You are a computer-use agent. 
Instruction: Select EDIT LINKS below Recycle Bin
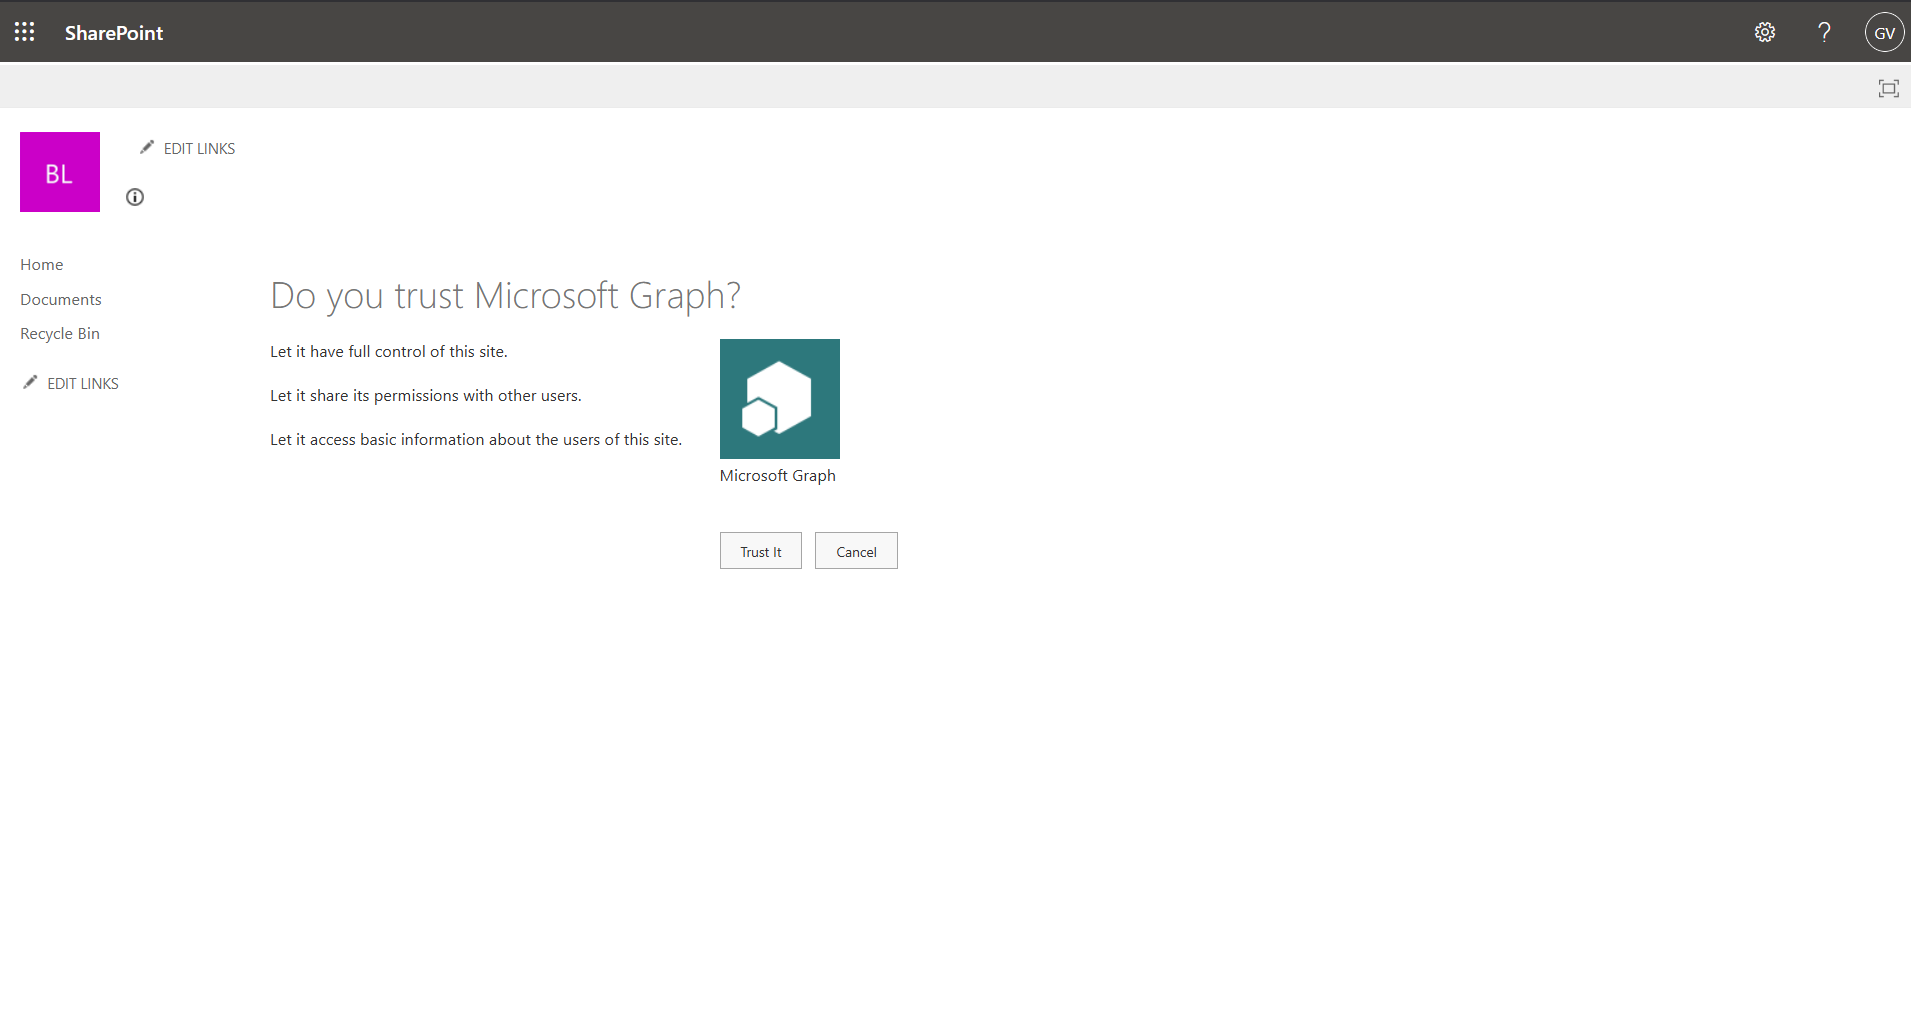tap(82, 383)
